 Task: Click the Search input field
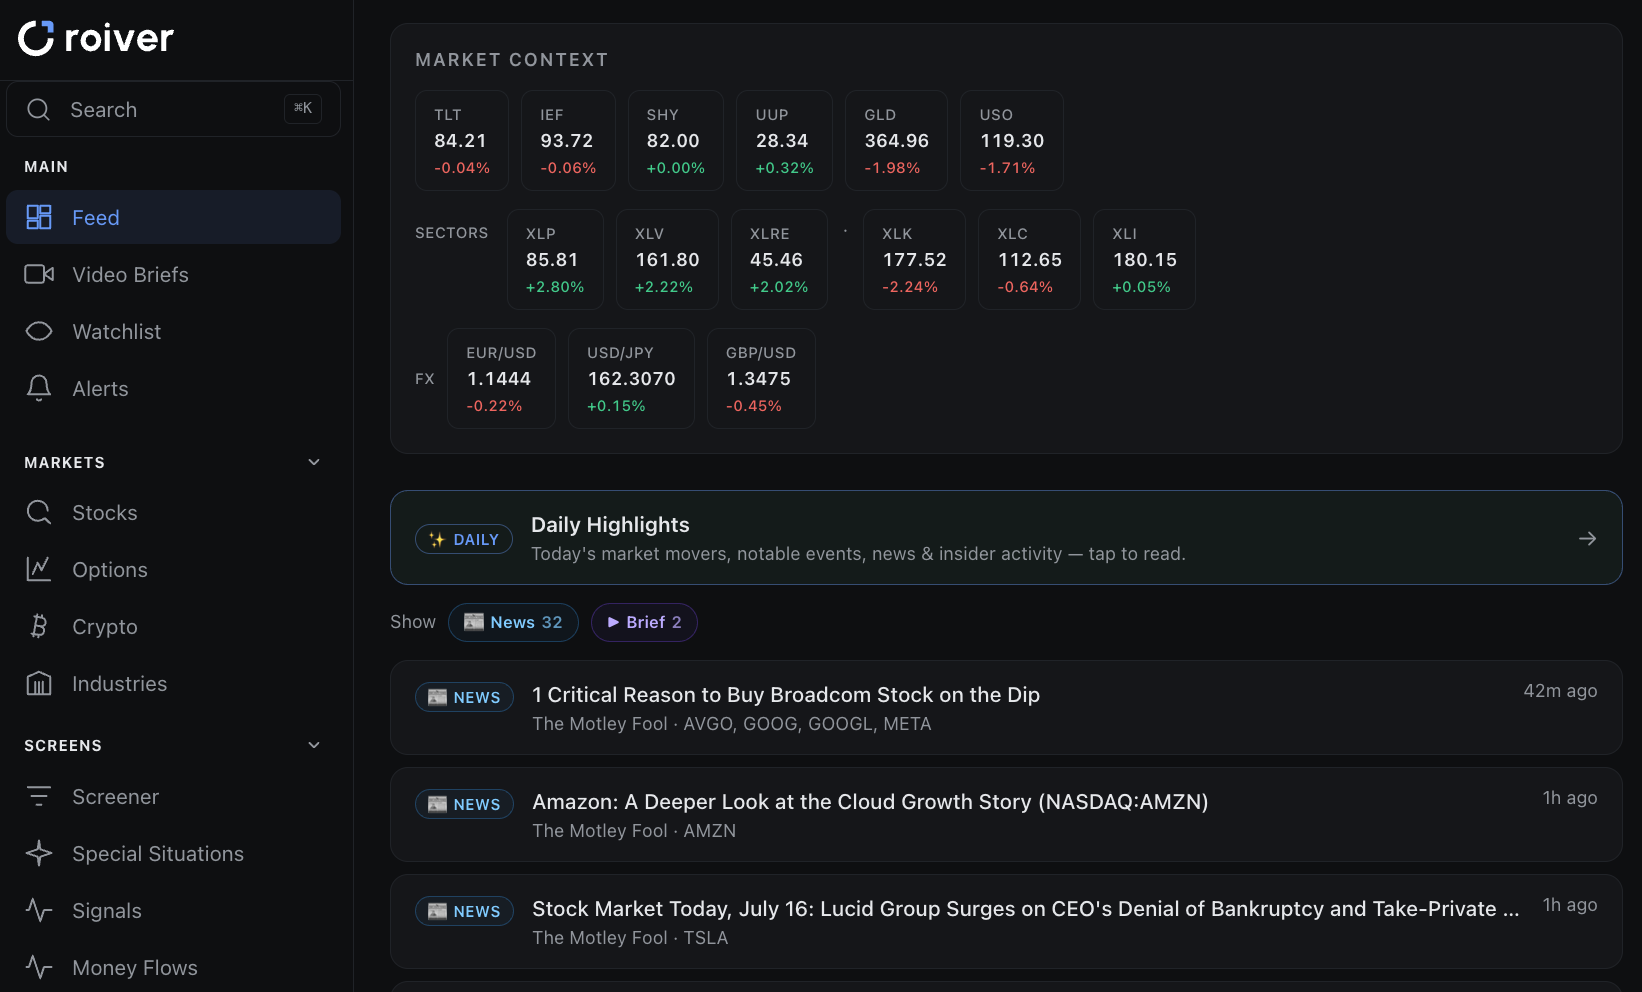(173, 109)
